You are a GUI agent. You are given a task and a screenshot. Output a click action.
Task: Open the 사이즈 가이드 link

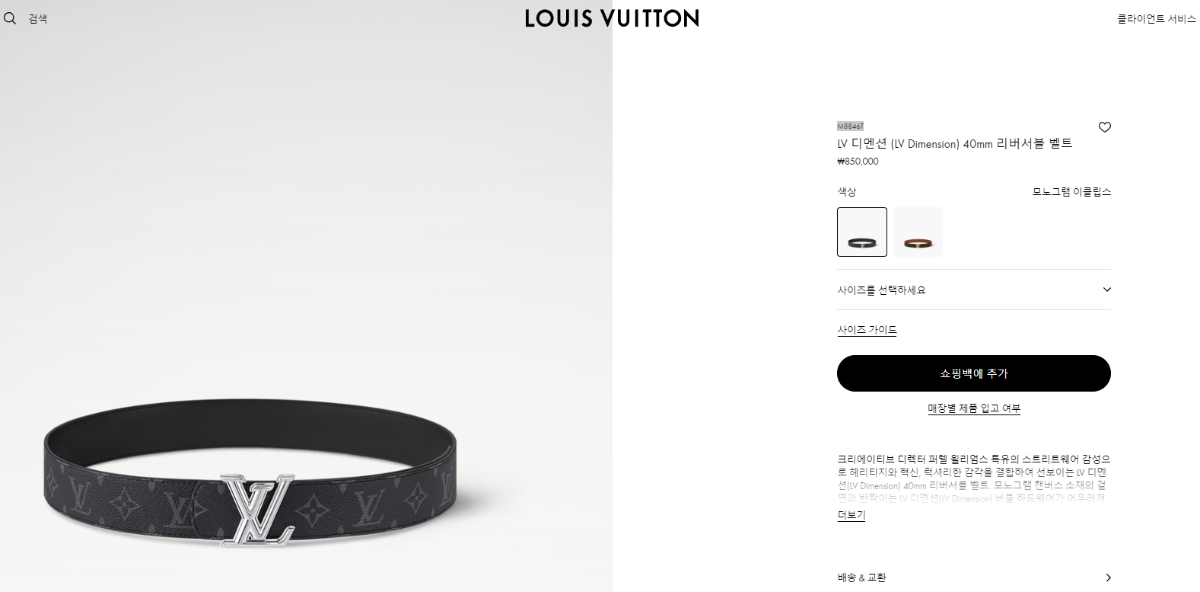coord(867,330)
